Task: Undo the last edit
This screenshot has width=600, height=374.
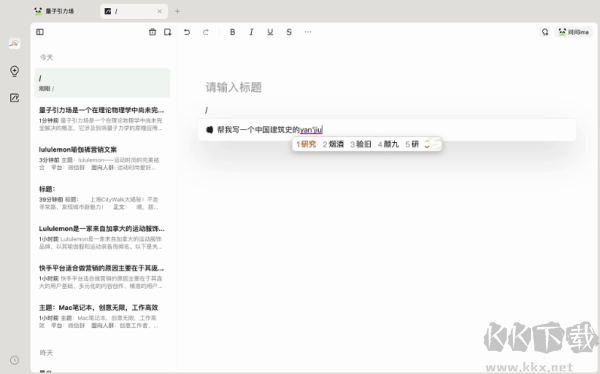Action: [x=187, y=32]
